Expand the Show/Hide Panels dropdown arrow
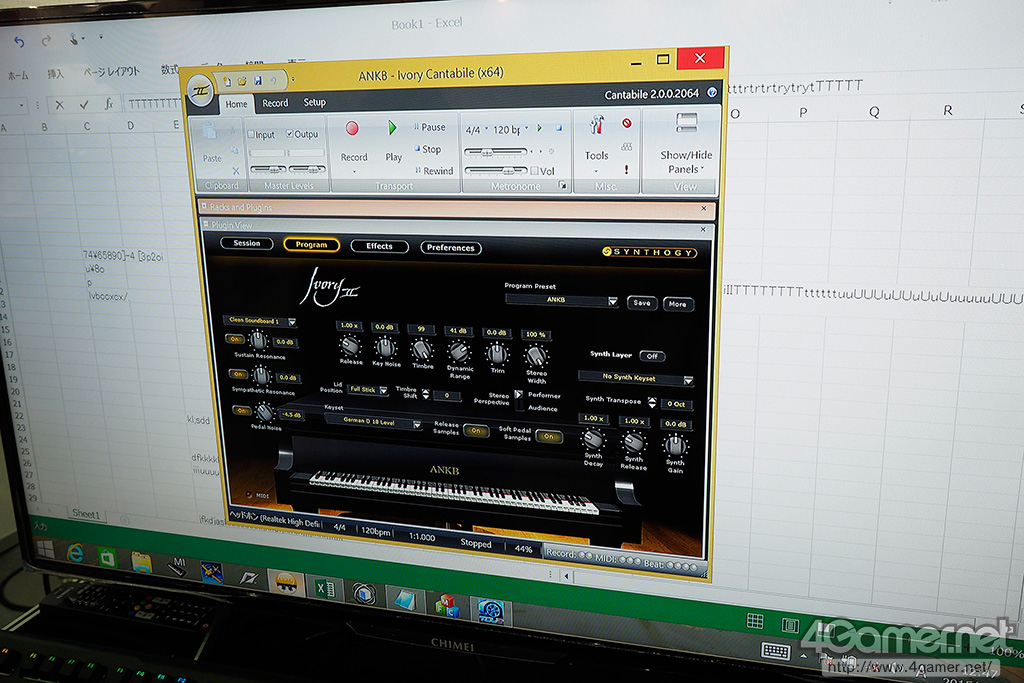 point(703,169)
